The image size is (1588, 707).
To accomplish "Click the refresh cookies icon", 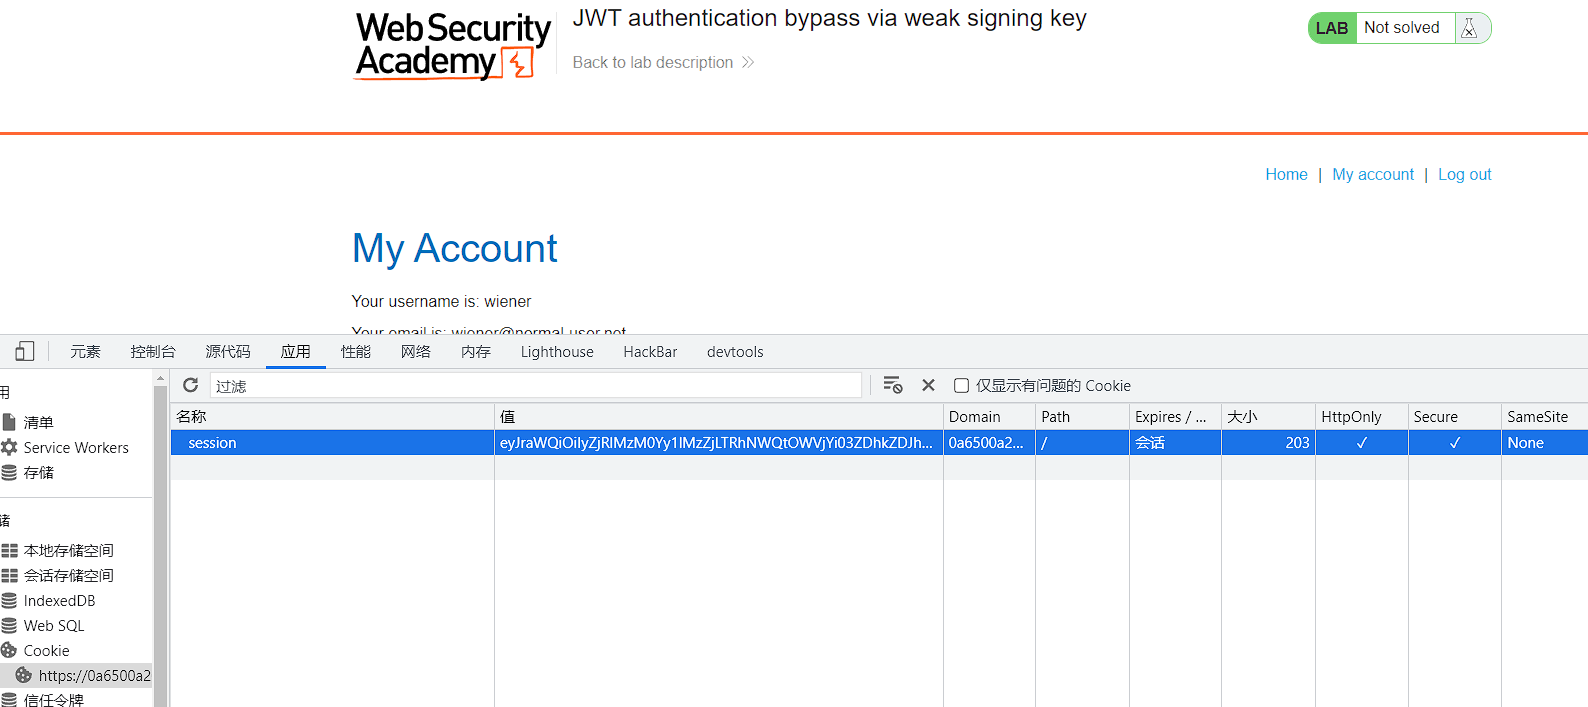I will [x=190, y=385].
